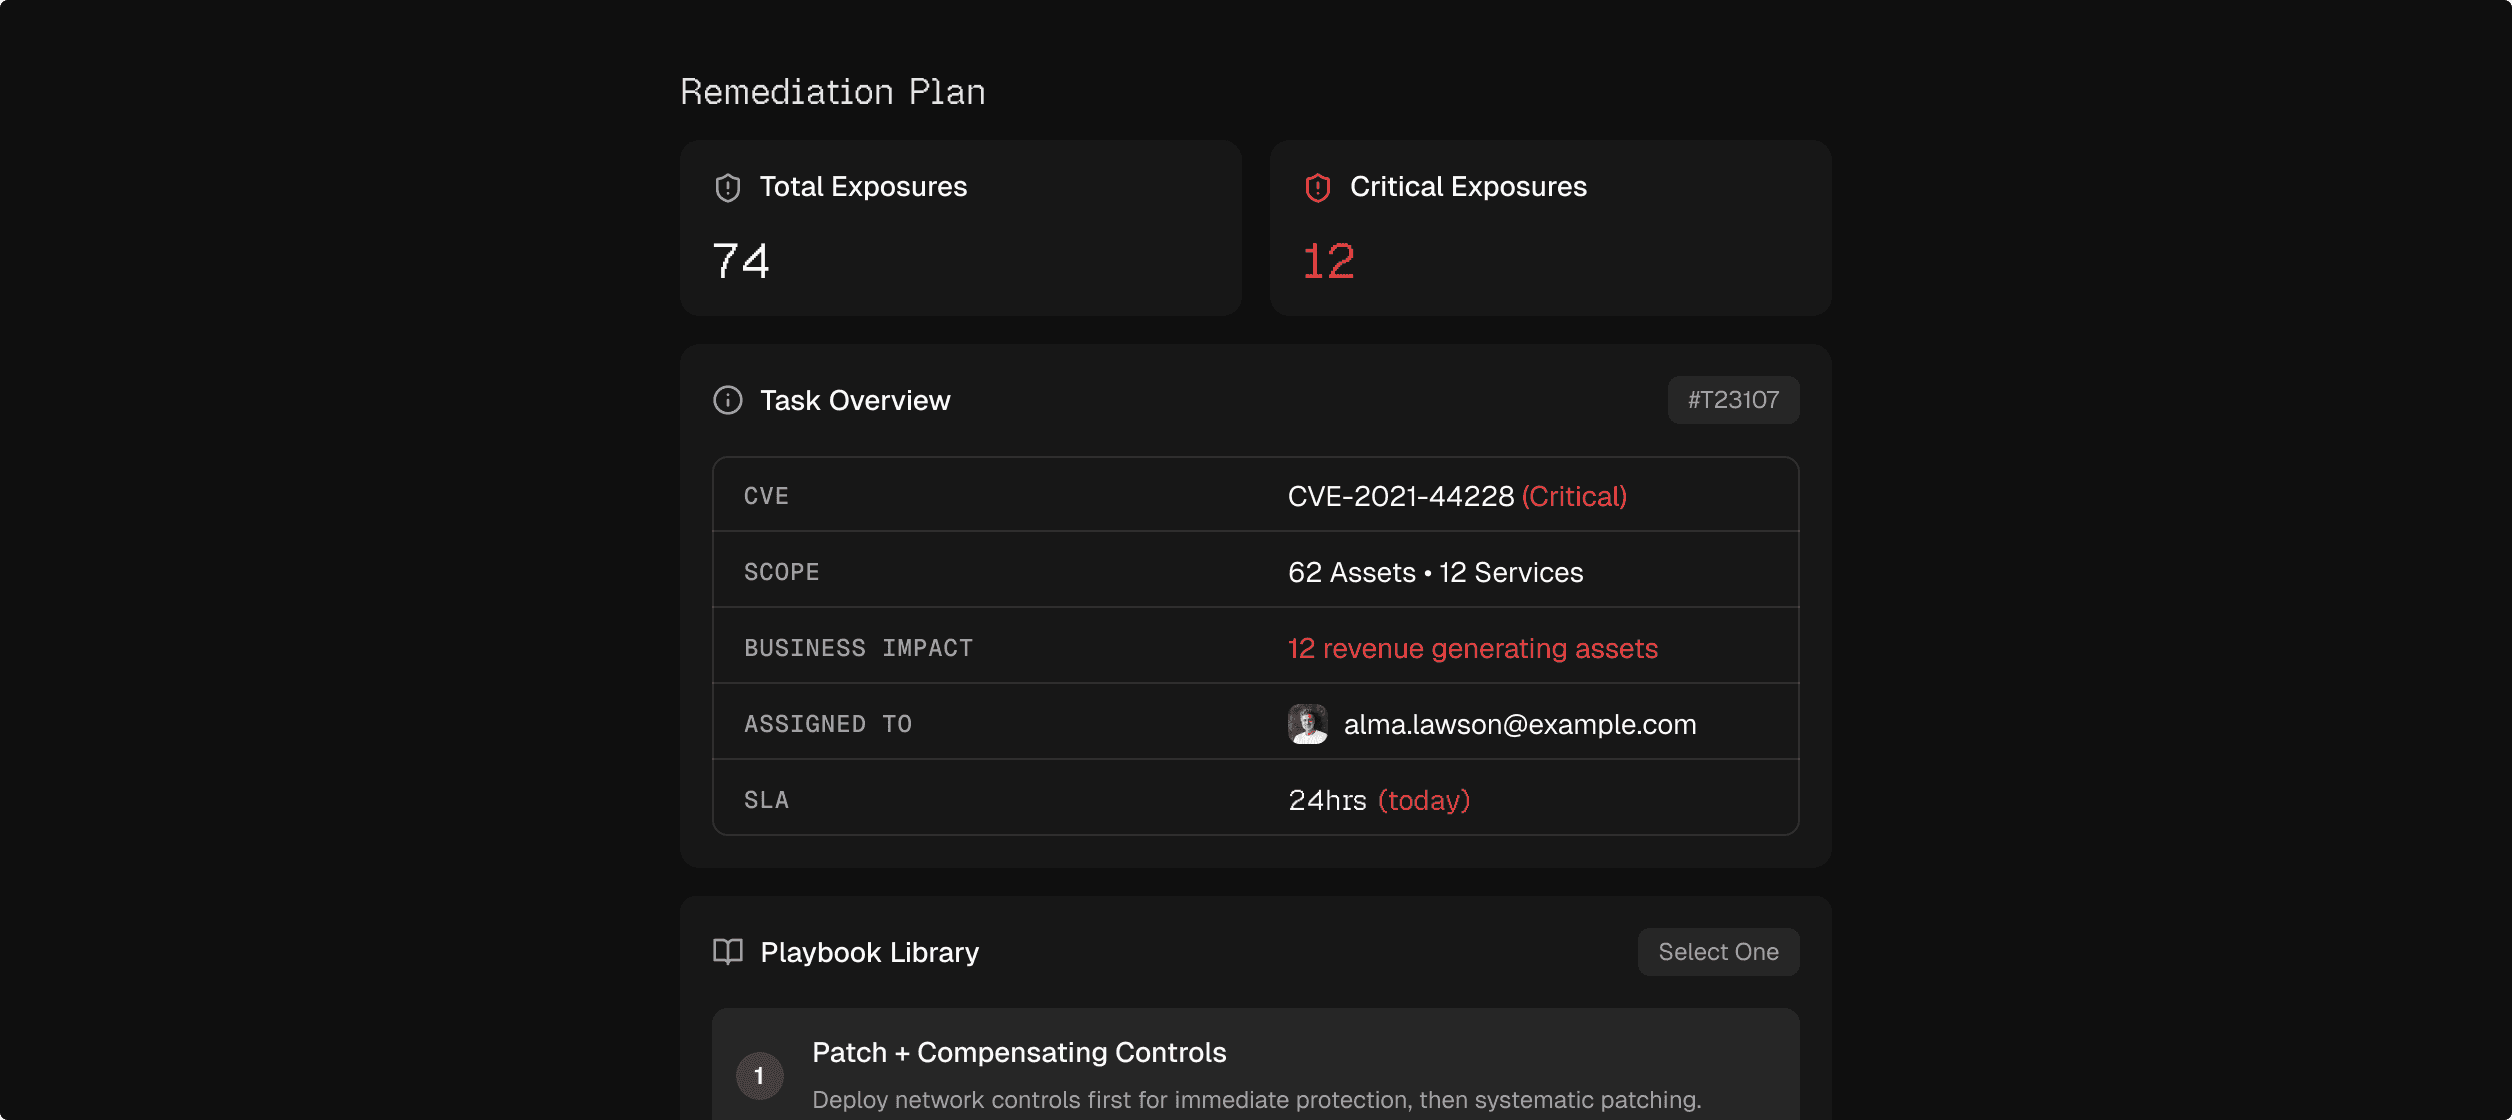Click the 24hrs SLA value
This screenshot has width=2512, height=1120.
(x=1327, y=800)
